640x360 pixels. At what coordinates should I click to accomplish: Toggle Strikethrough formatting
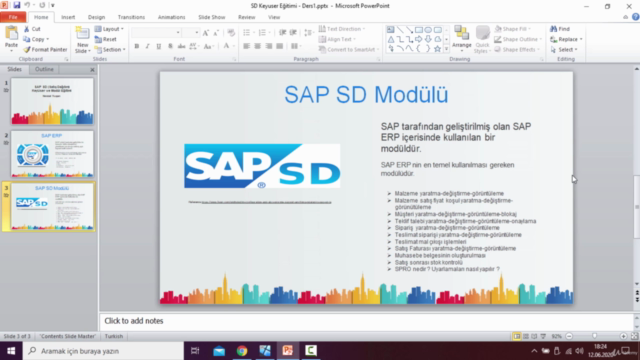181,46
